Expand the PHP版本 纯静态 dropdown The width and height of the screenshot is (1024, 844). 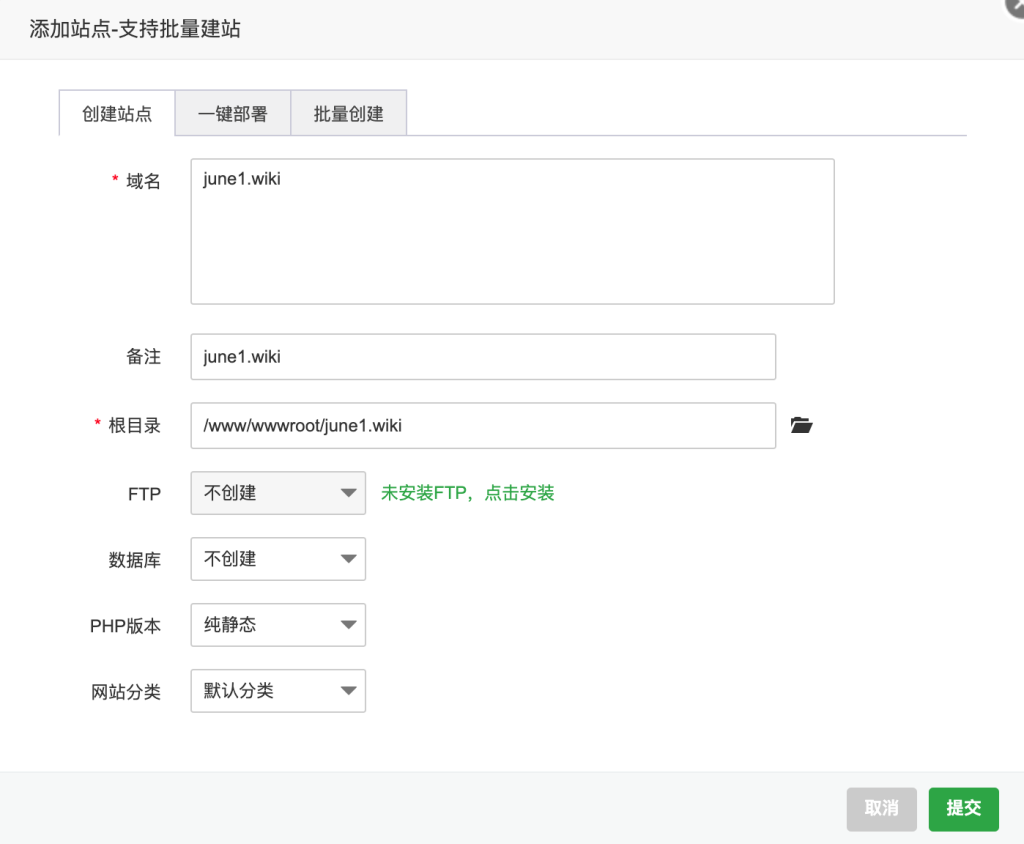click(278, 625)
